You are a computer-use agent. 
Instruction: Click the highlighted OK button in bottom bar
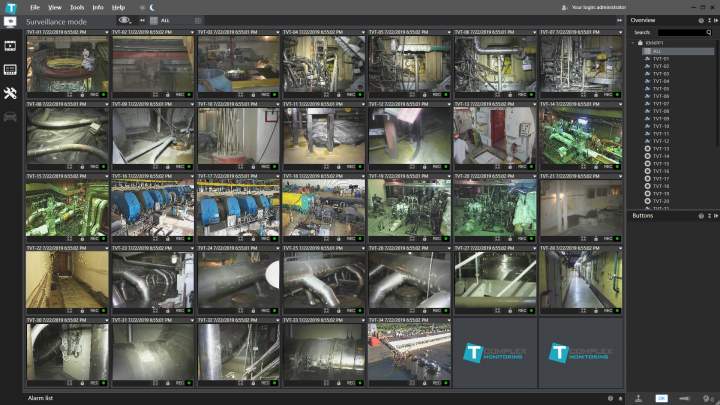point(661,398)
